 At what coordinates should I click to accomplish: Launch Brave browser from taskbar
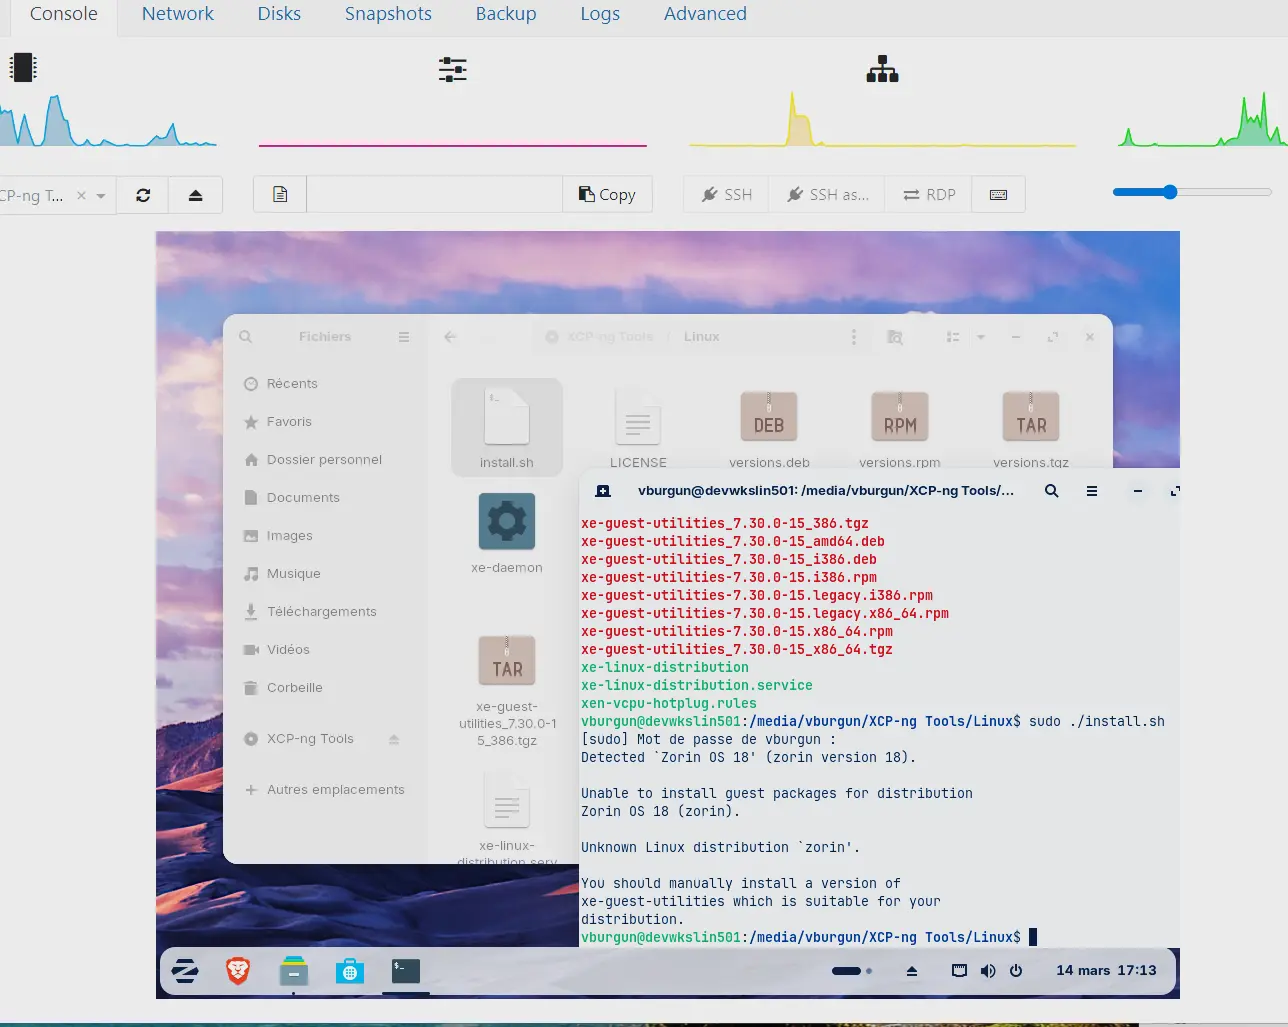coord(238,971)
